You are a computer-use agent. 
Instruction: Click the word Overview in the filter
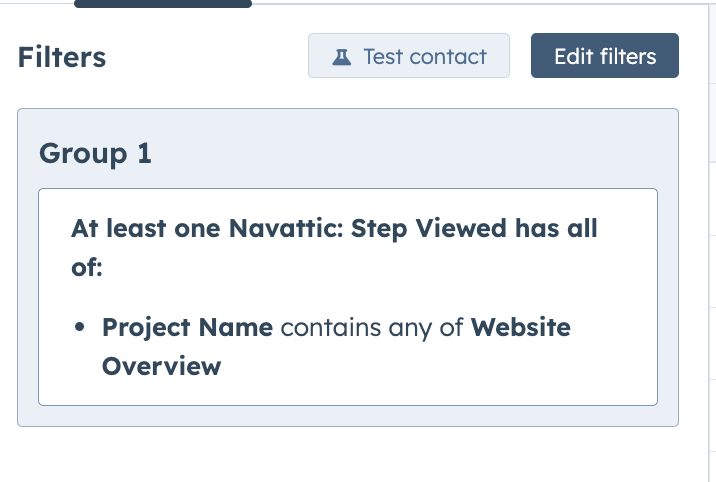[161, 365]
